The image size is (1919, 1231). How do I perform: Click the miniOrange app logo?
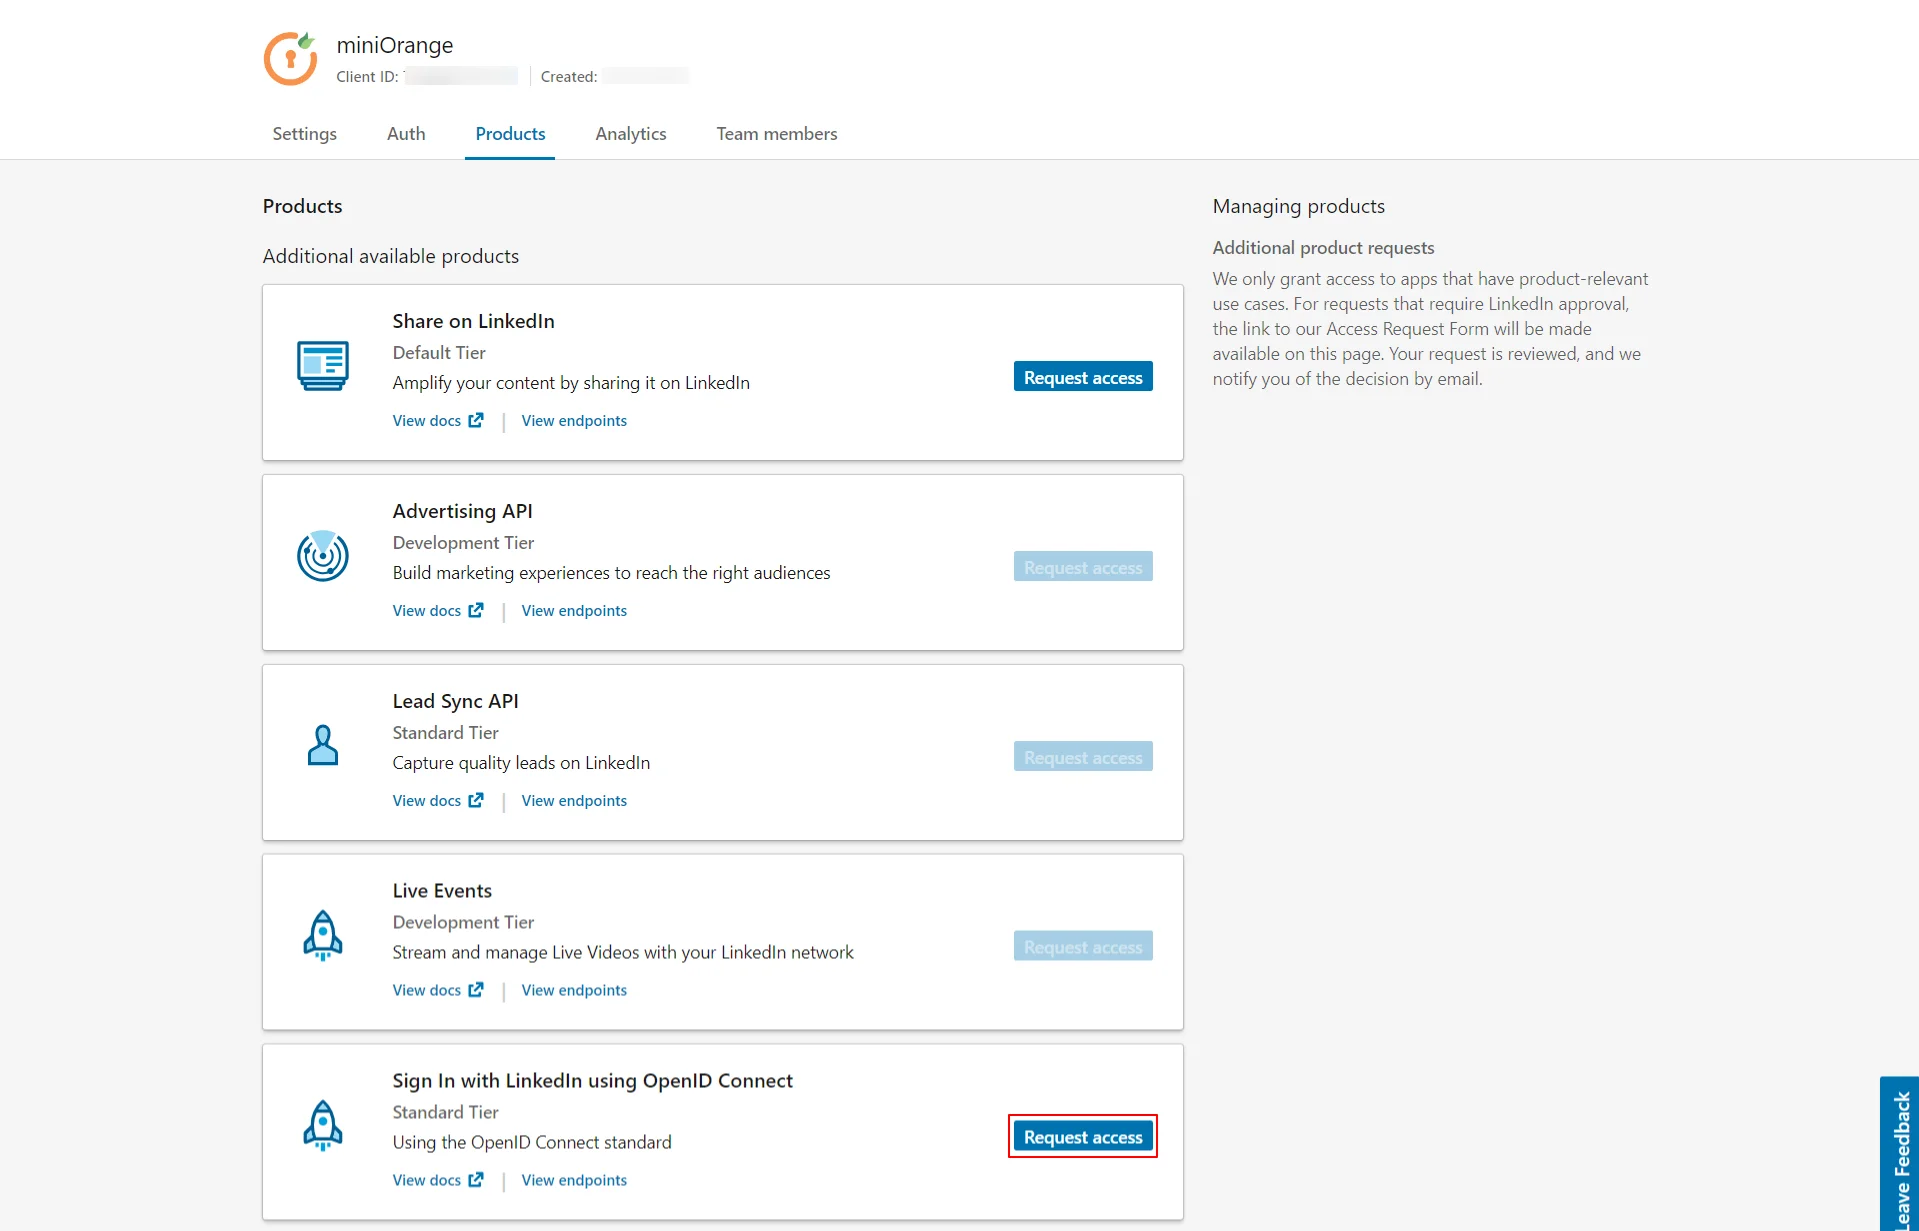click(x=291, y=58)
